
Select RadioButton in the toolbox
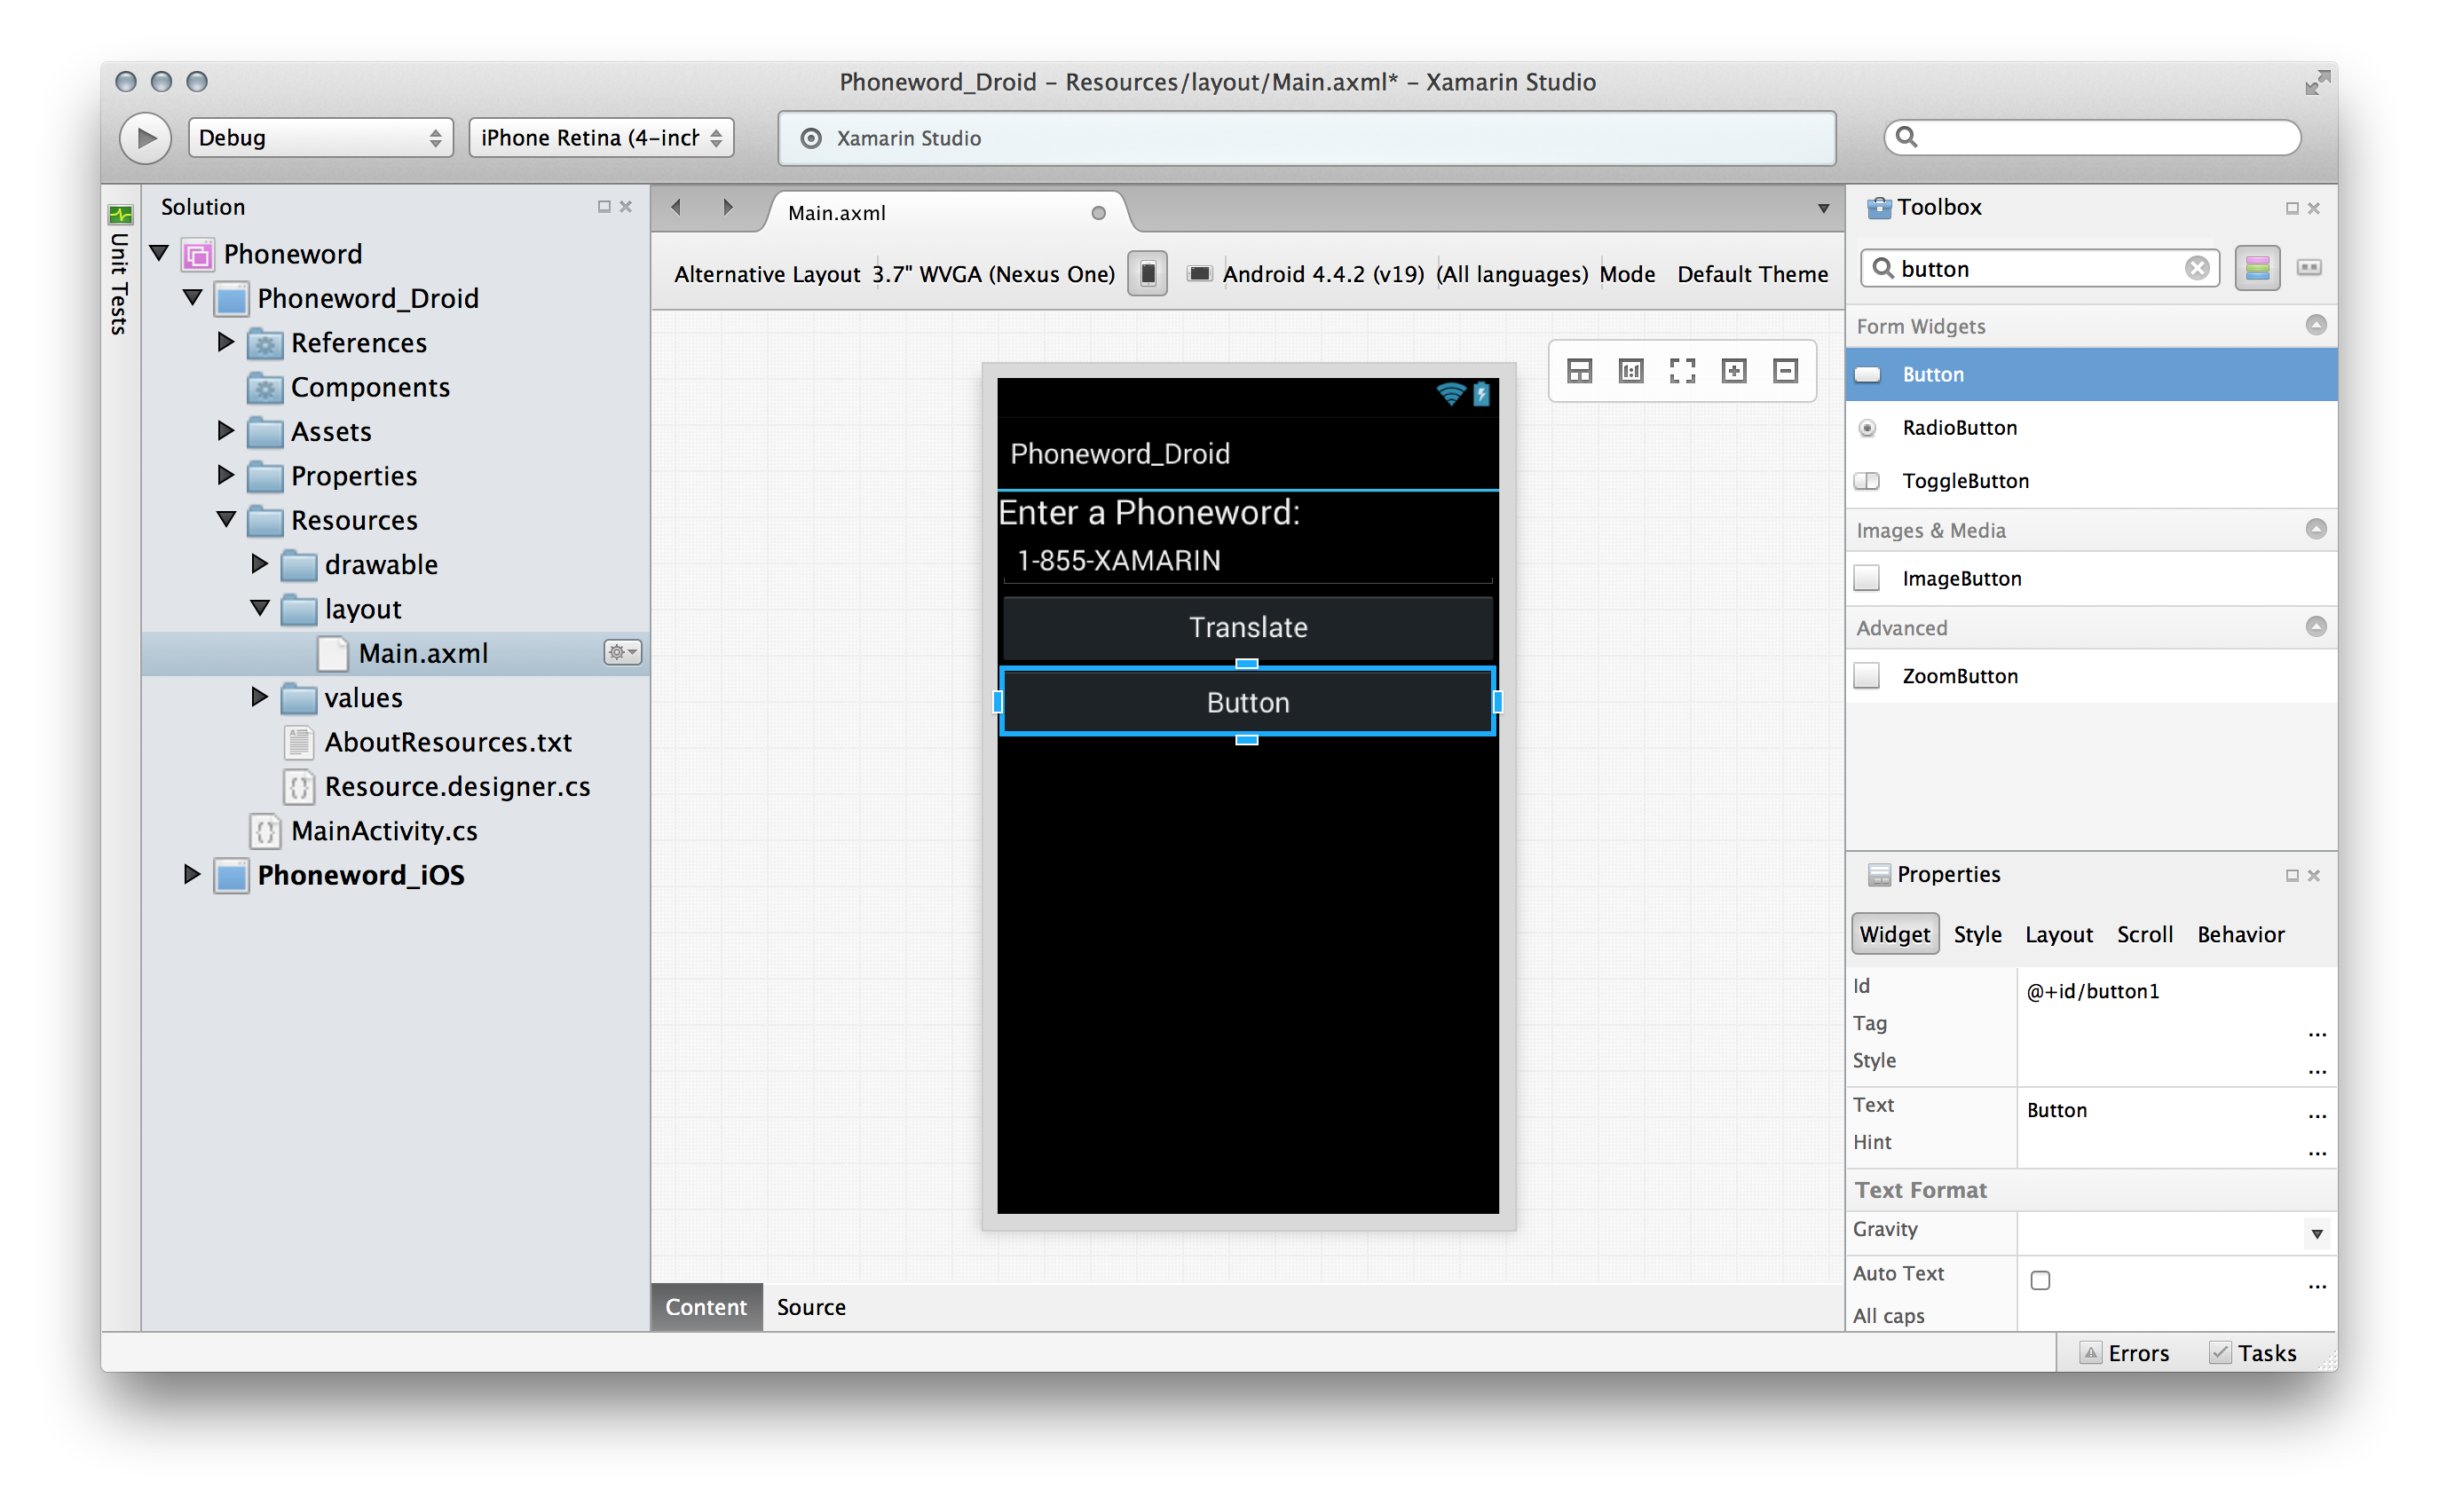click(1959, 428)
